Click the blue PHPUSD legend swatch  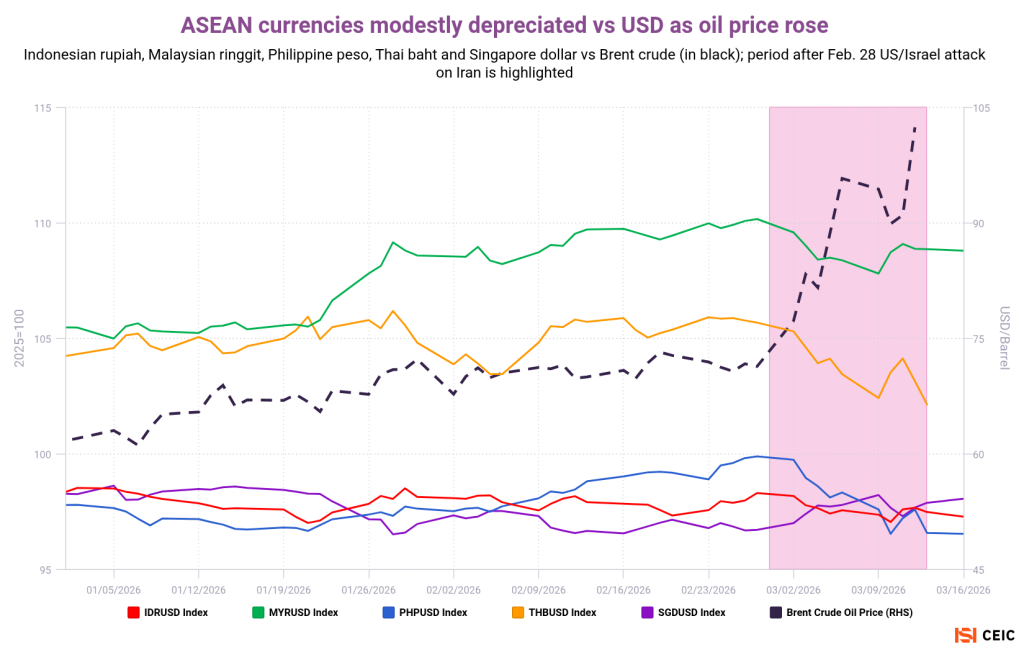tap(388, 612)
